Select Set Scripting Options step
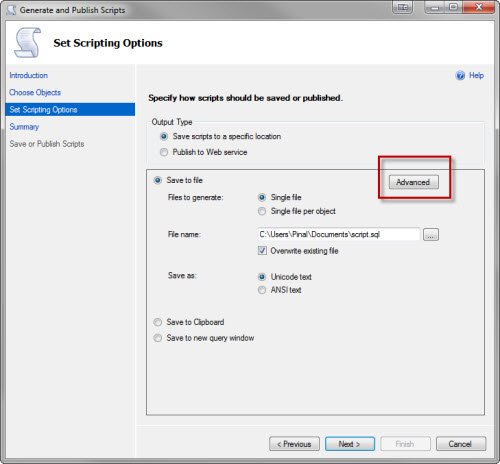This screenshot has width=500, height=464. click(70, 110)
